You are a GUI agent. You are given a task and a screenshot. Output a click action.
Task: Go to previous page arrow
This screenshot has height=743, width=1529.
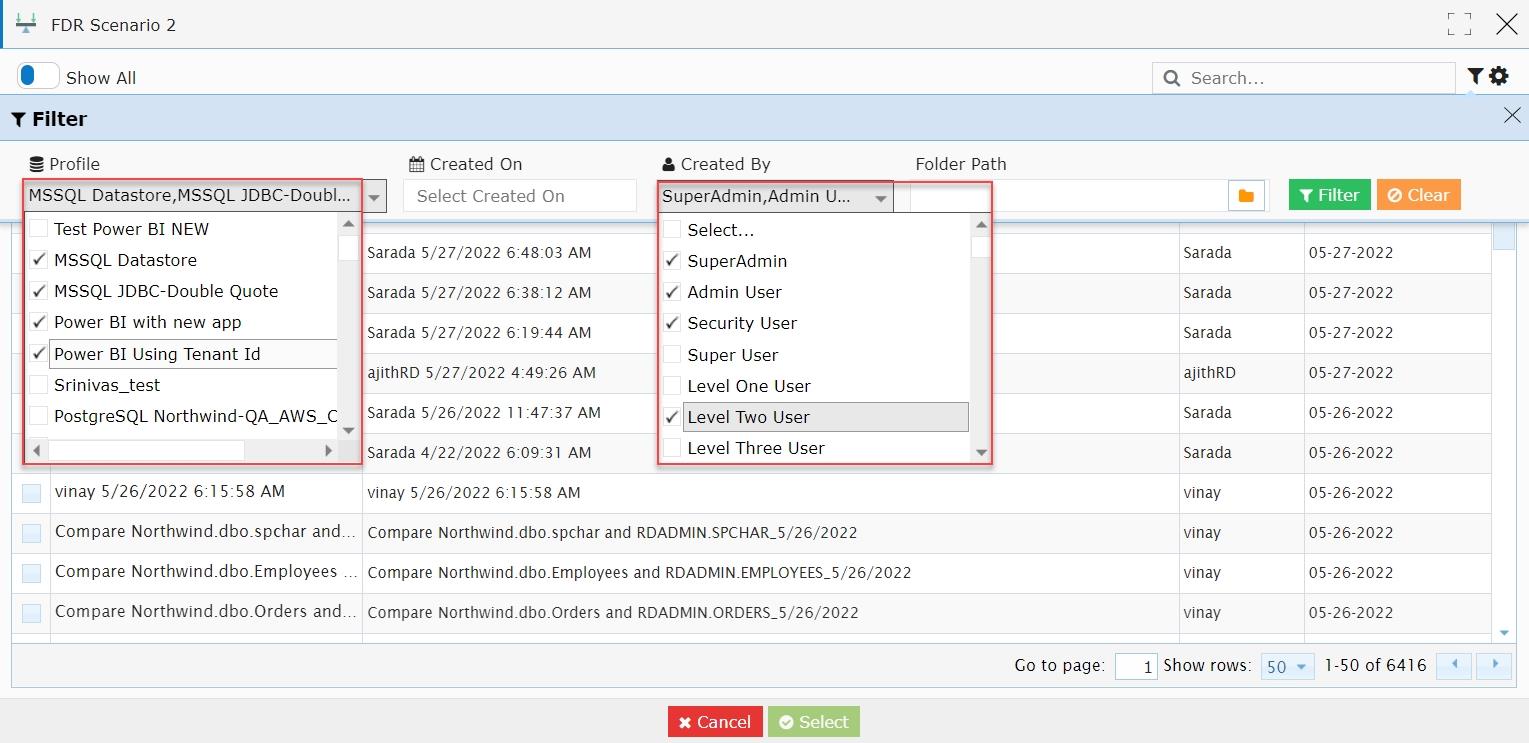[1454, 665]
